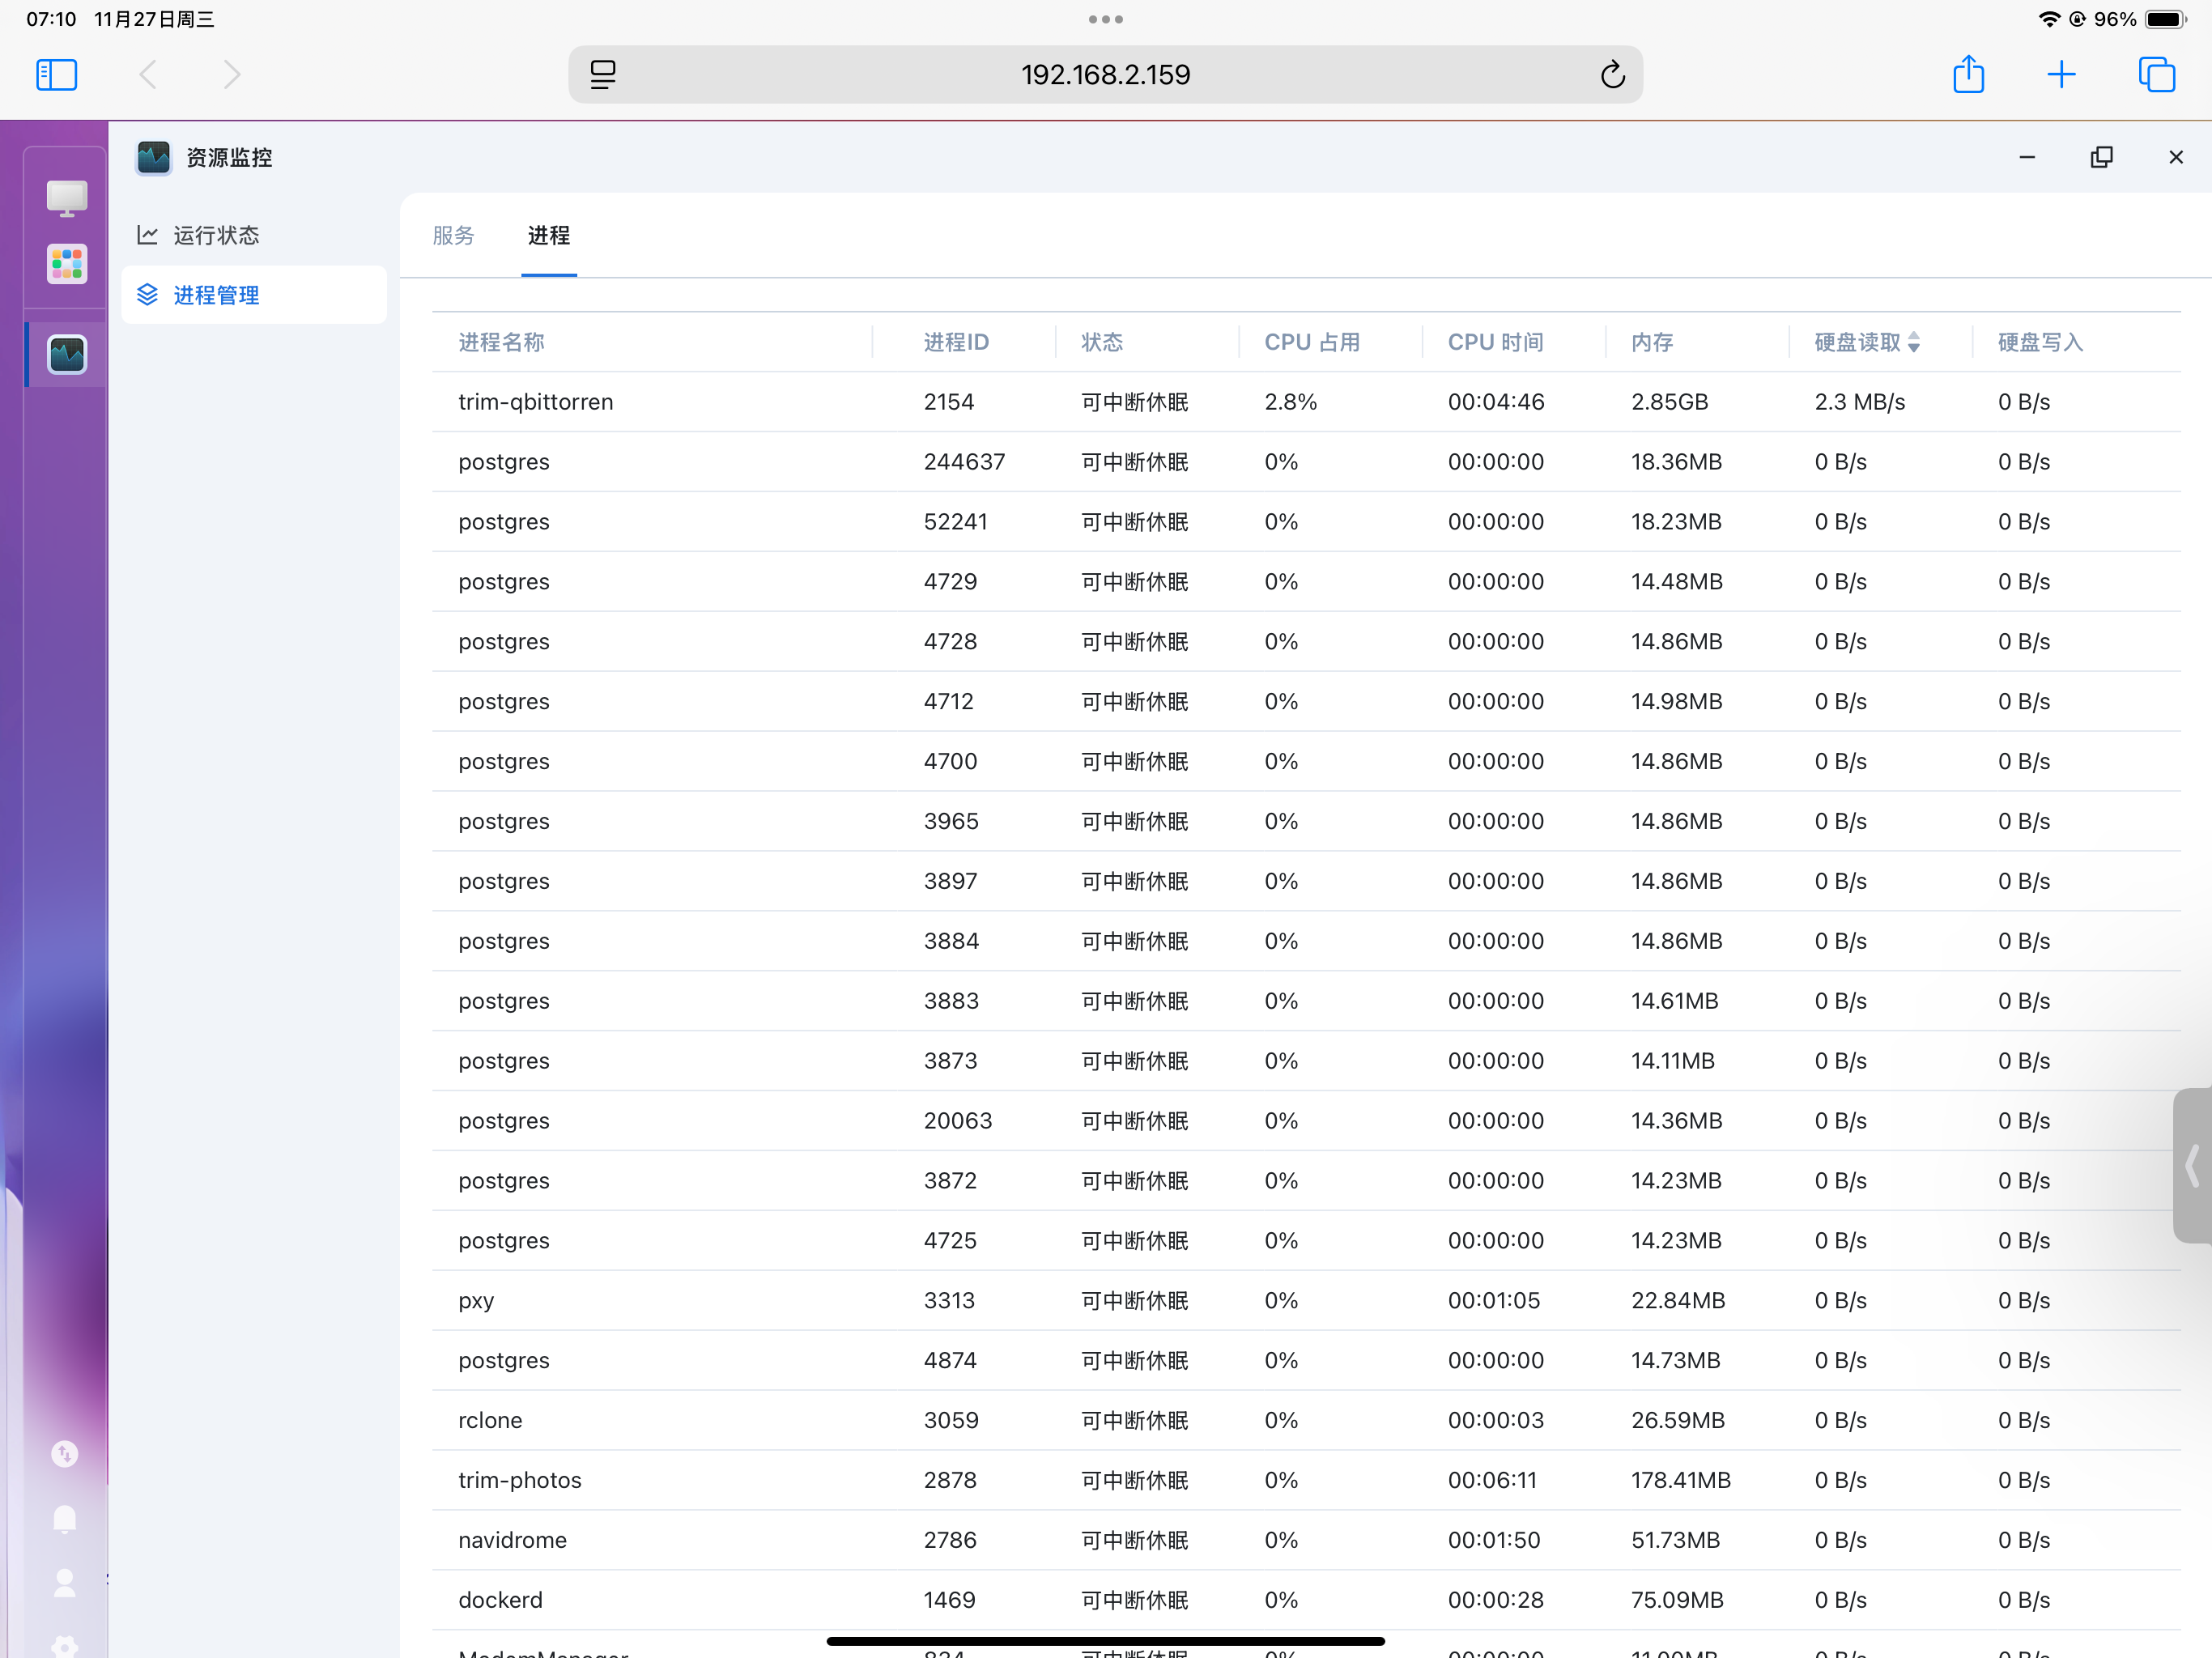Viewport: 2212px width, 1658px height.
Task: Tap the 07:10 clock in the status bar
Action: pyautogui.click(x=51, y=19)
